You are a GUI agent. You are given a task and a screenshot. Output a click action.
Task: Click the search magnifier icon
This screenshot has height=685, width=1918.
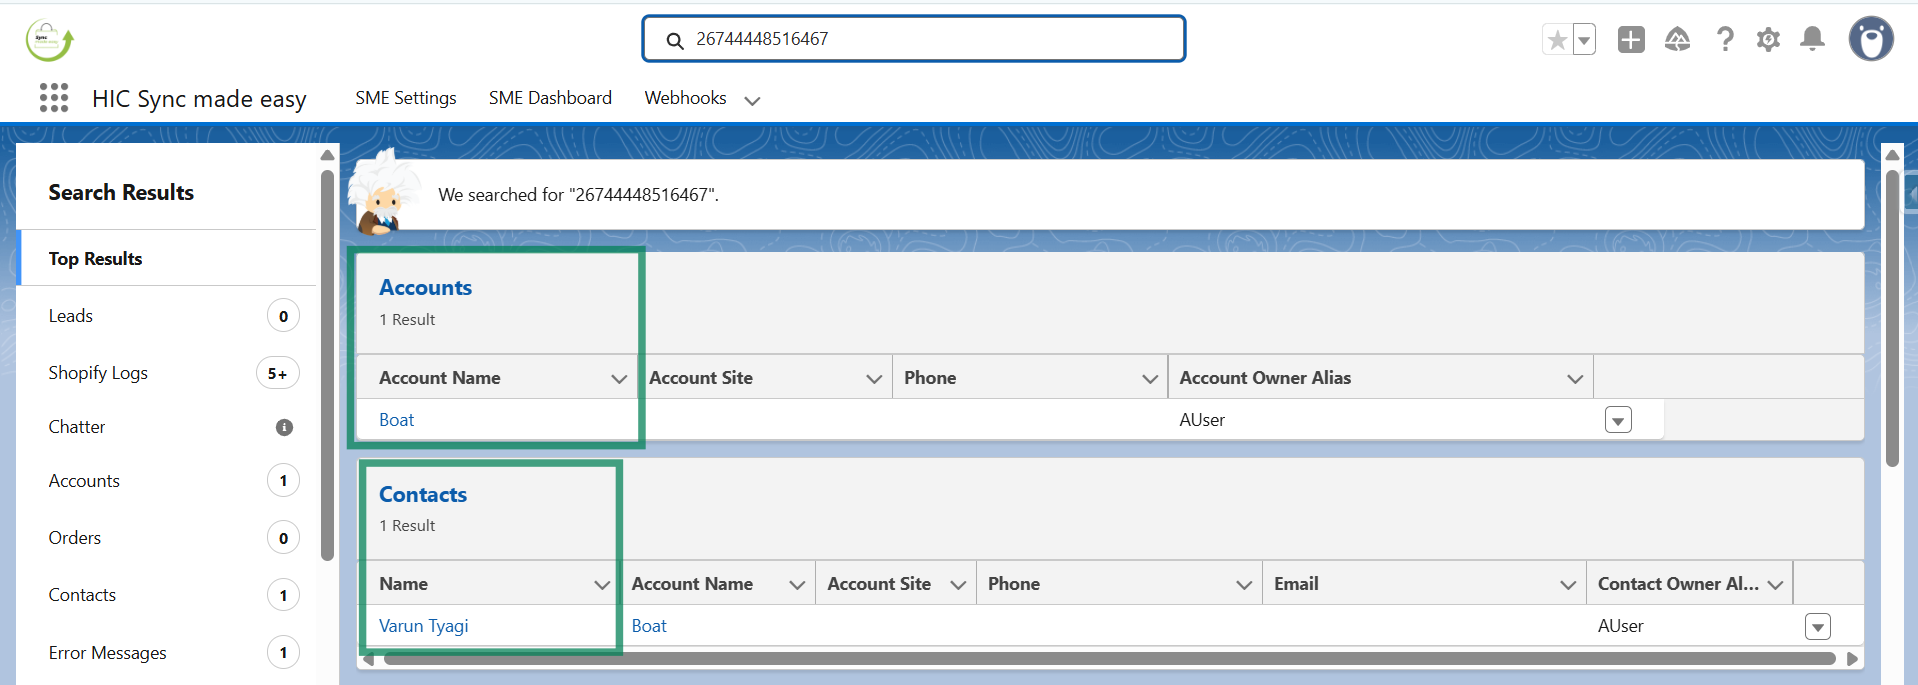coord(675,40)
